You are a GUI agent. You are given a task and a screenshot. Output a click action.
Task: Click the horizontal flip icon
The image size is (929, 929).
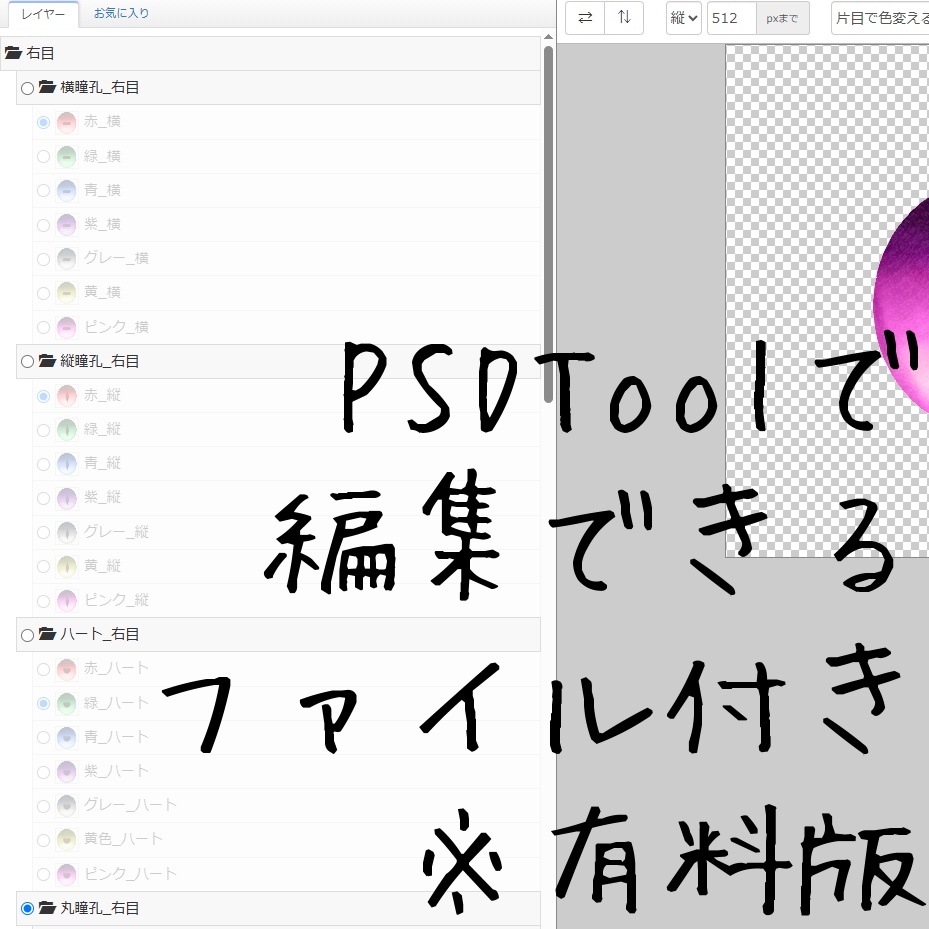[x=584, y=18]
